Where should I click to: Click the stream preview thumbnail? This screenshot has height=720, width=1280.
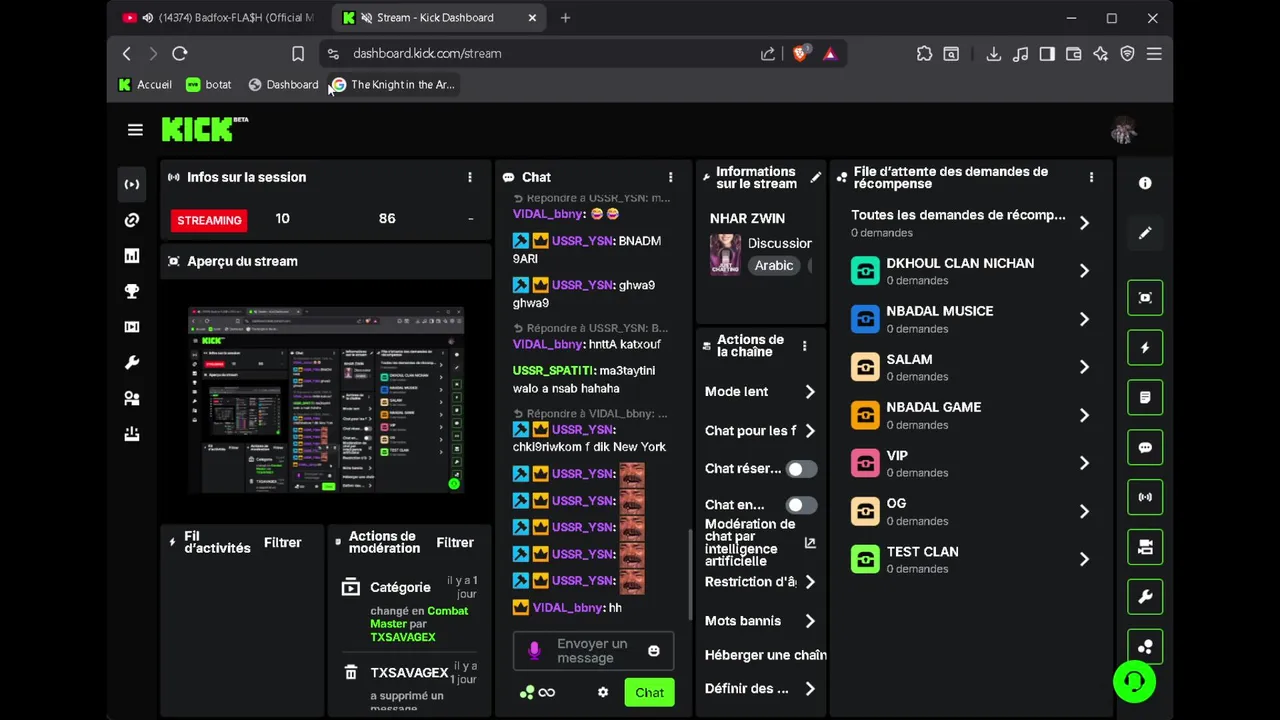coord(326,399)
